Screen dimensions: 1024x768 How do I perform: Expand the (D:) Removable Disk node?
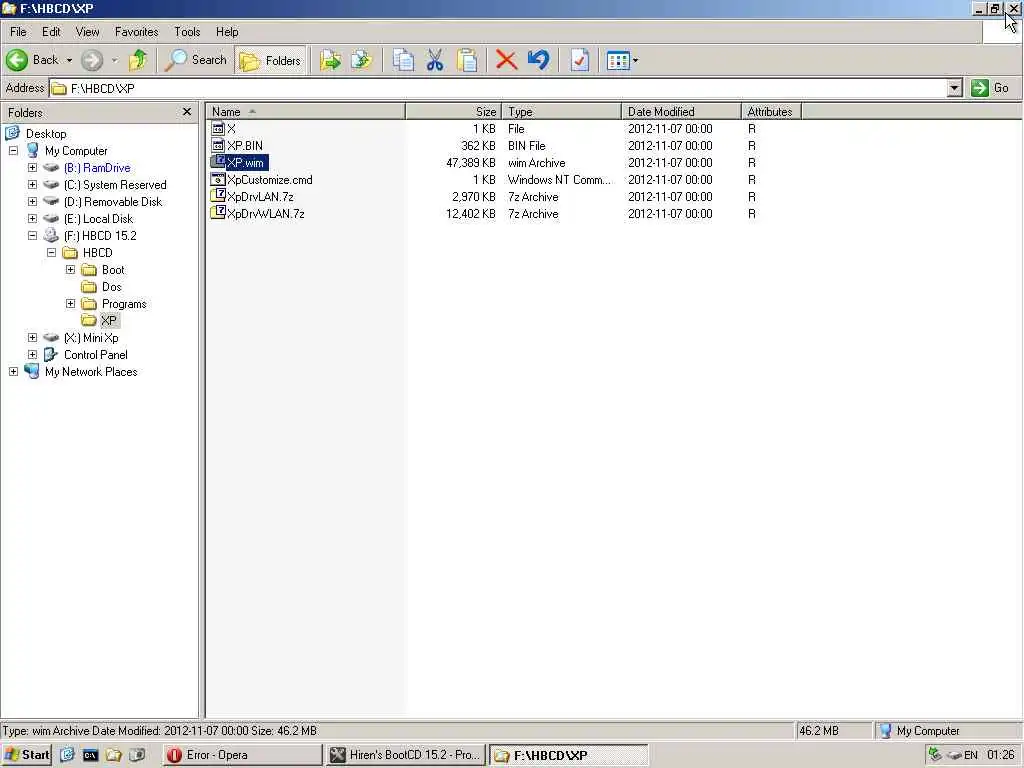point(32,202)
